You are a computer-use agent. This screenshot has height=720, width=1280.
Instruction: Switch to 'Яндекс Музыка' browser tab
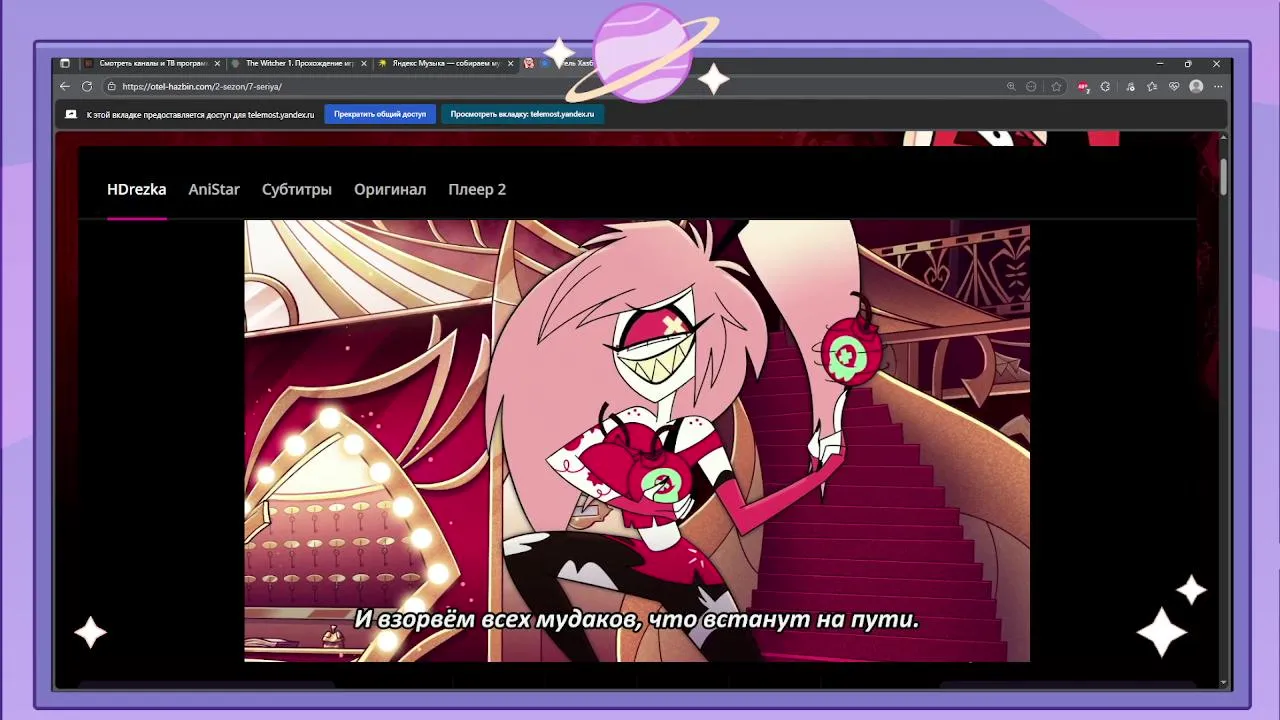click(446, 63)
